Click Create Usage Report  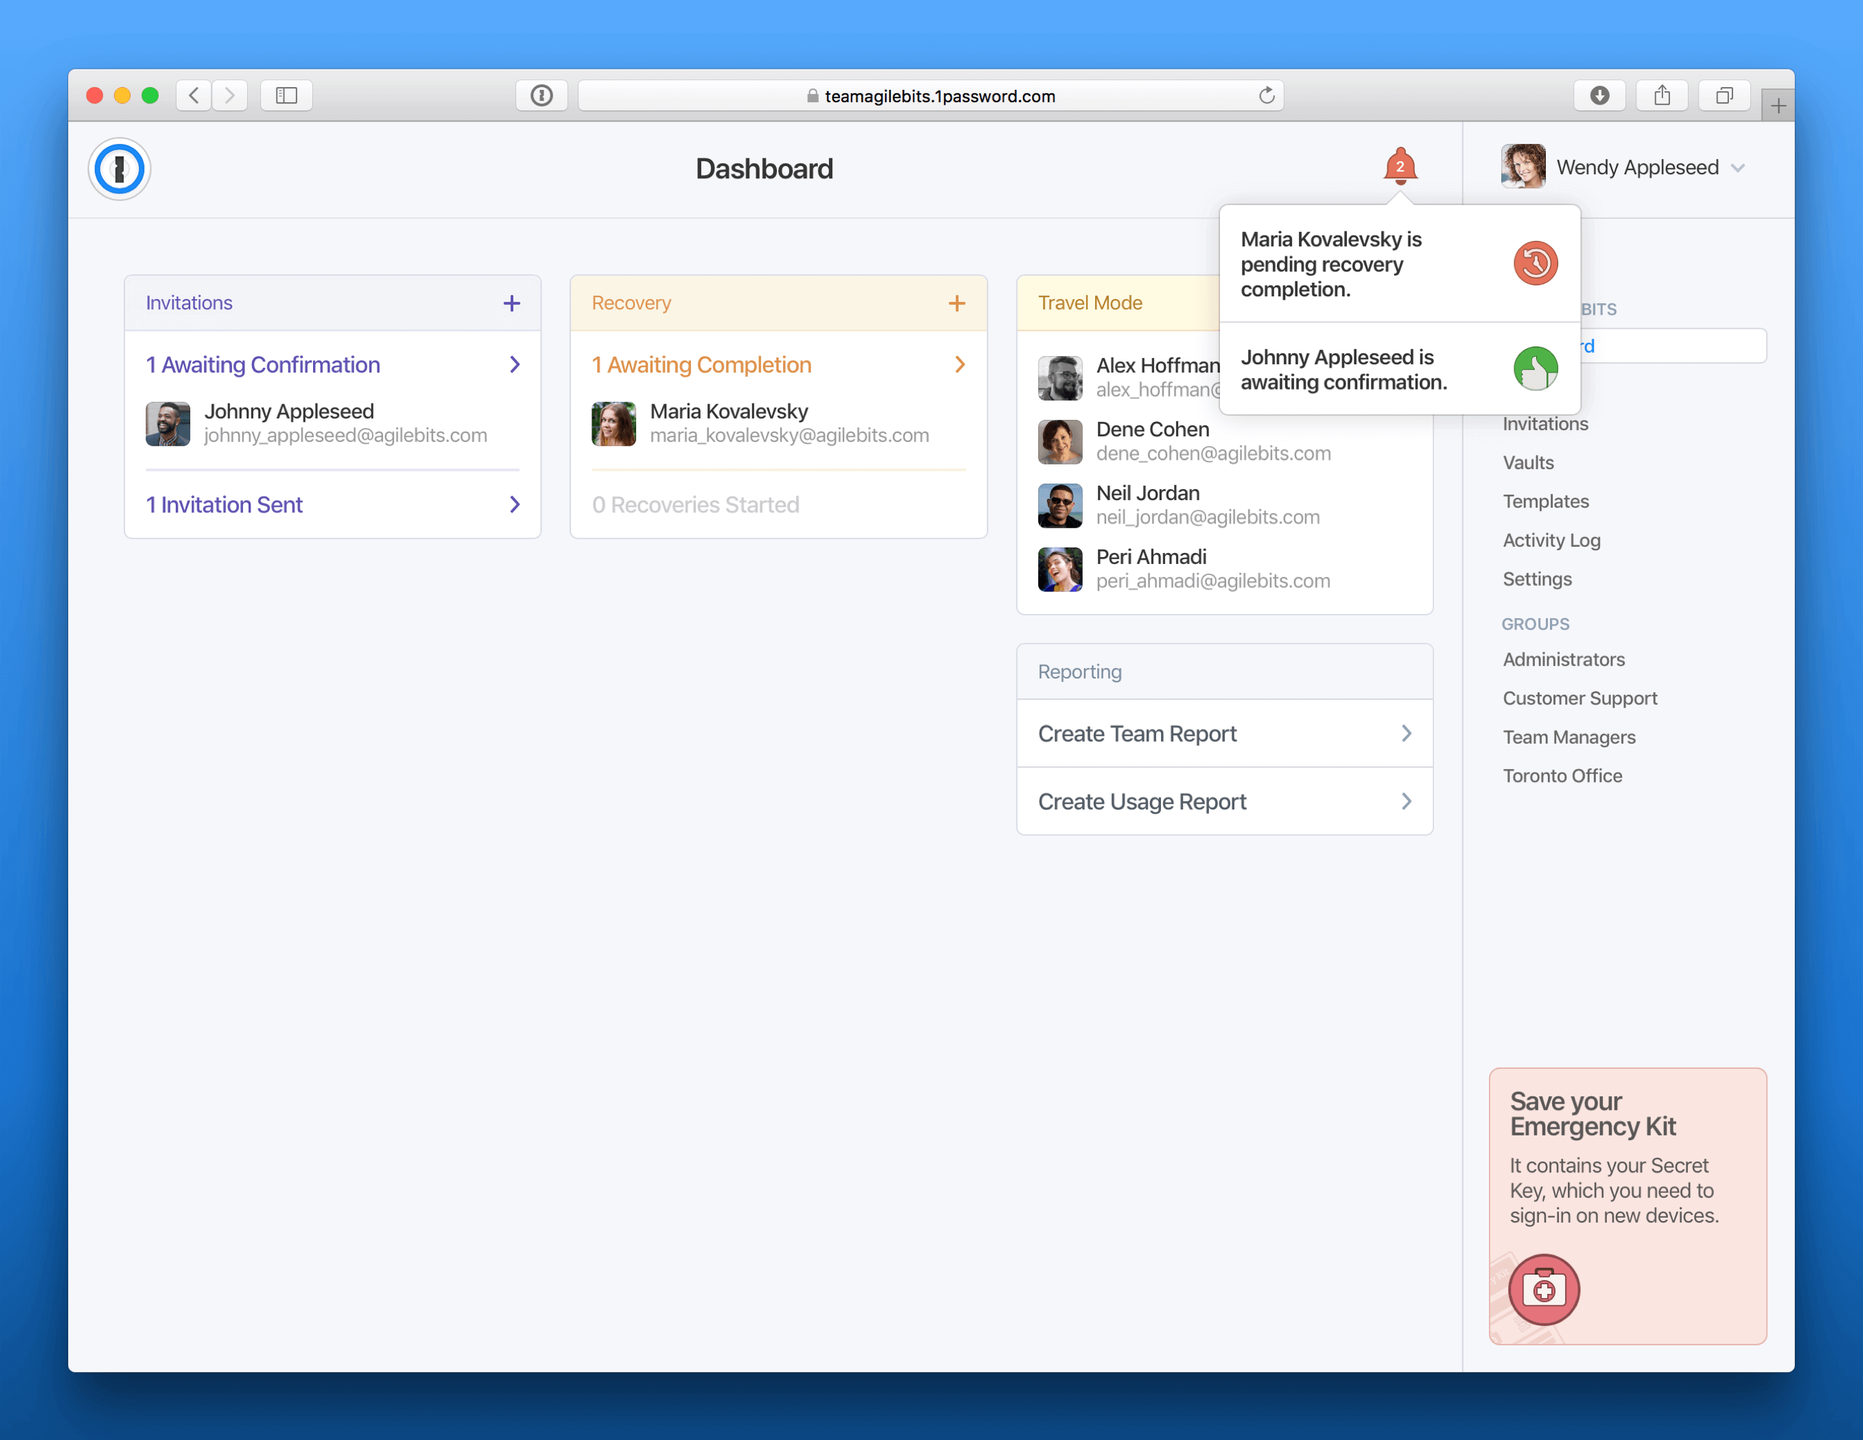[x=1142, y=801]
